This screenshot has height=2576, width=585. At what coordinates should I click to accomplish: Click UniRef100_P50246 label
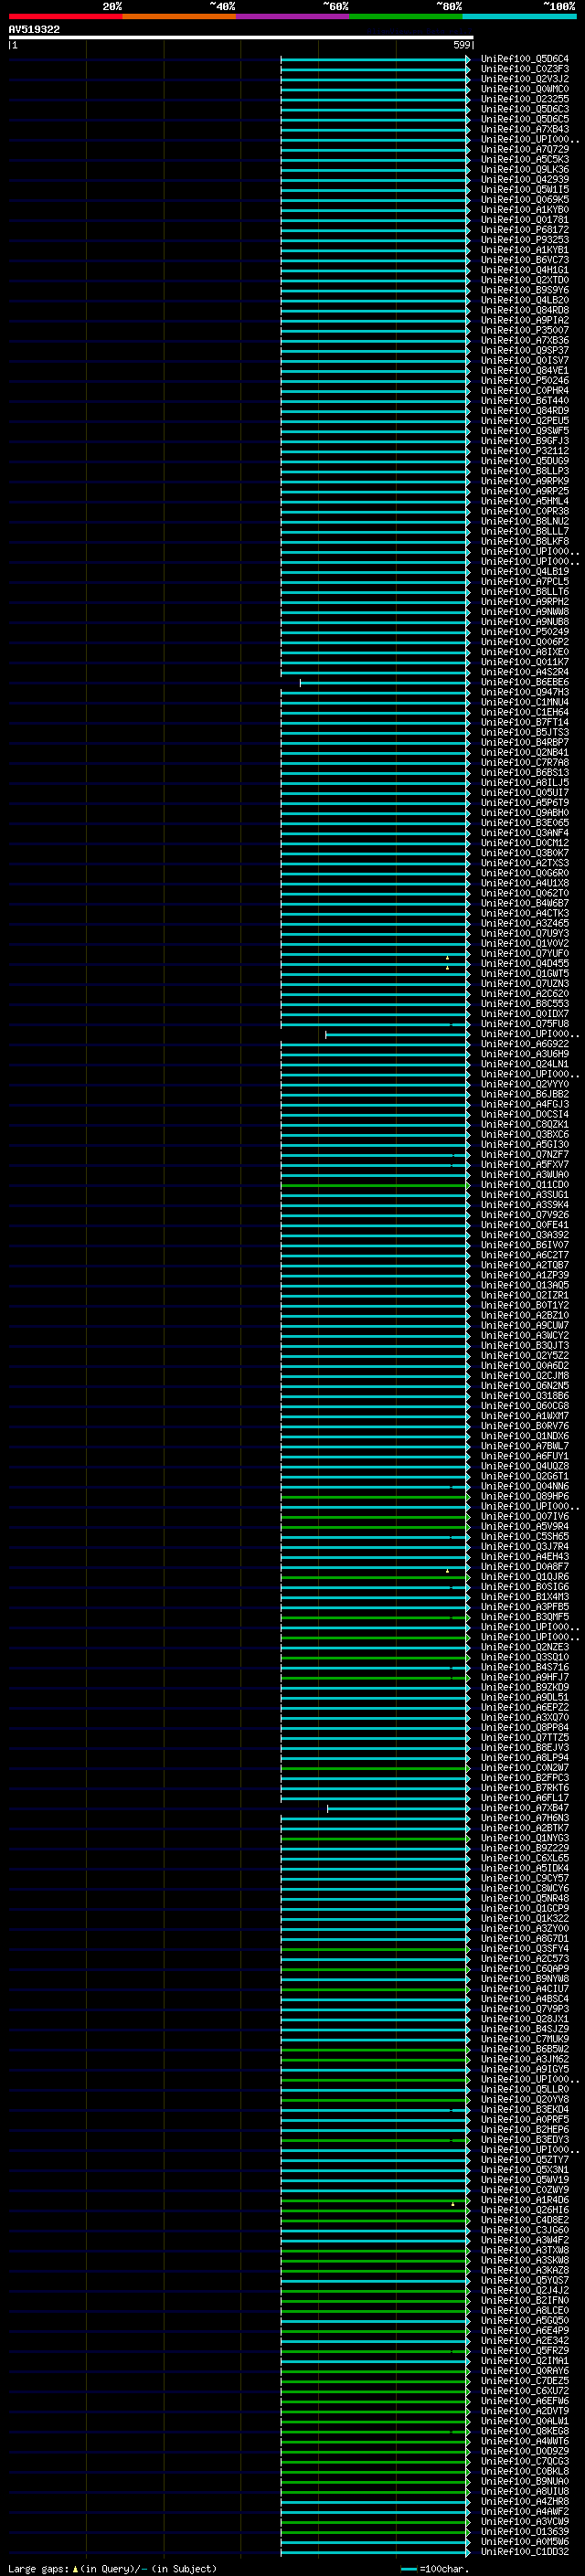pyautogui.click(x=524, y=381)
